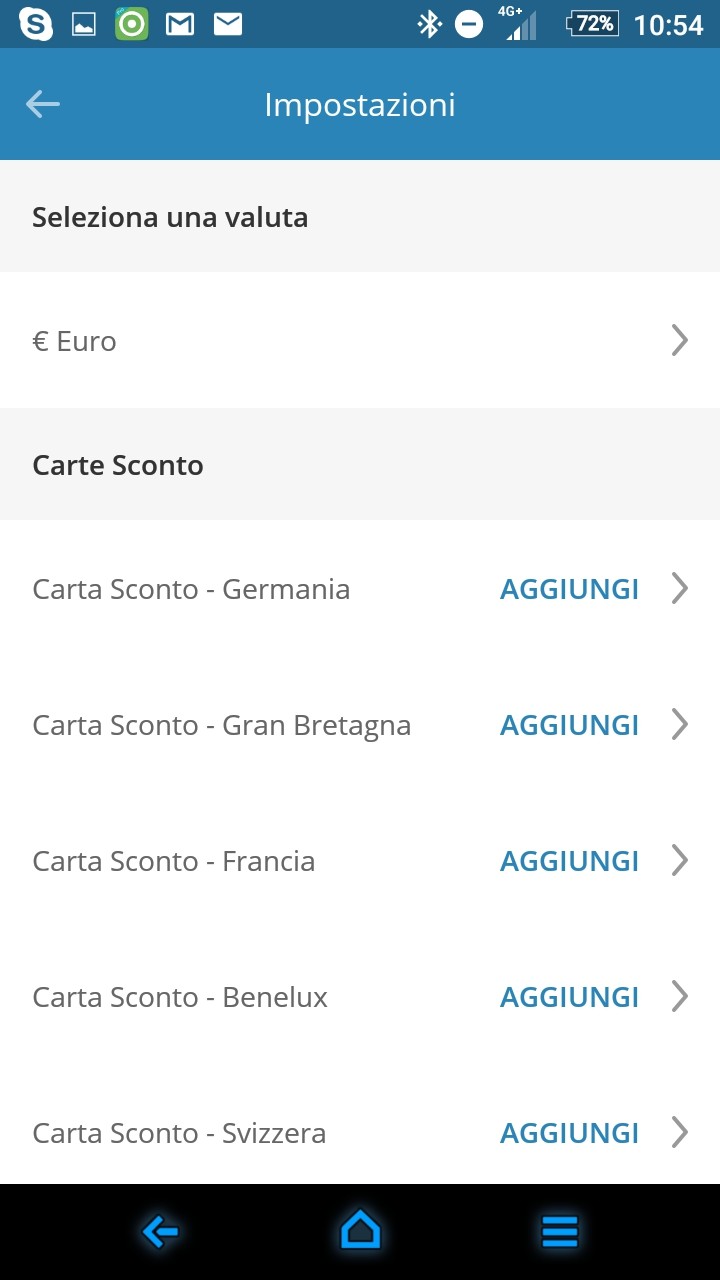Tap the mail envelope notification icon
Screen dimensions: 720x1280
228,24
